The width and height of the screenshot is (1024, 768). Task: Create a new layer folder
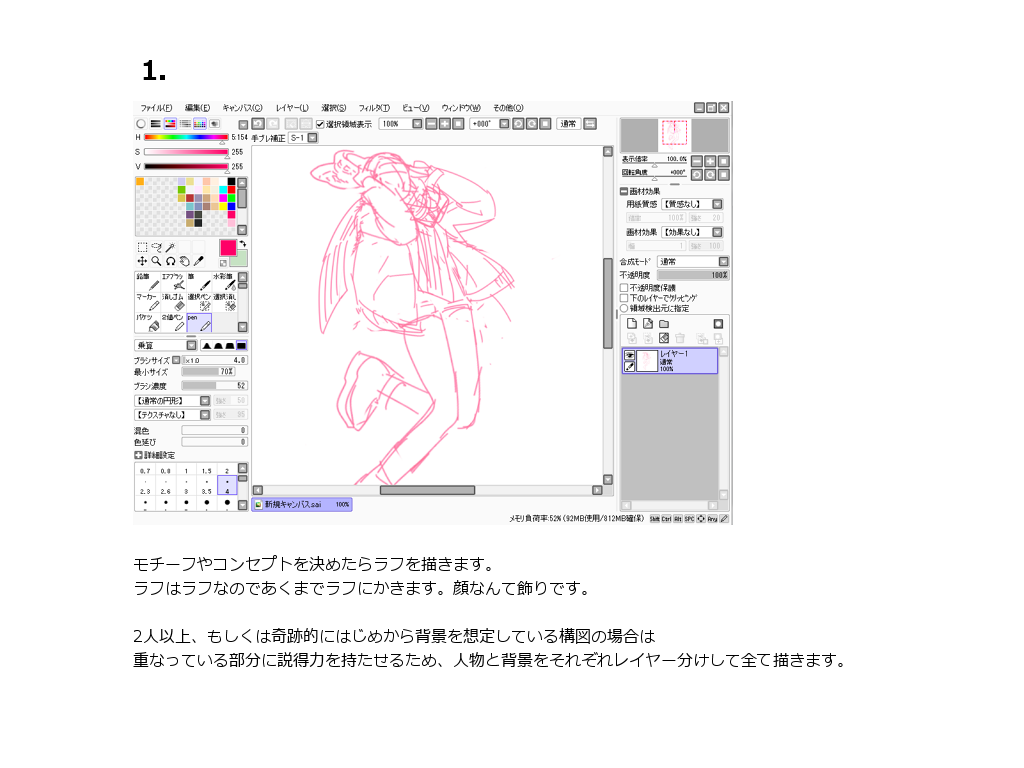click(x=663, y=324)
